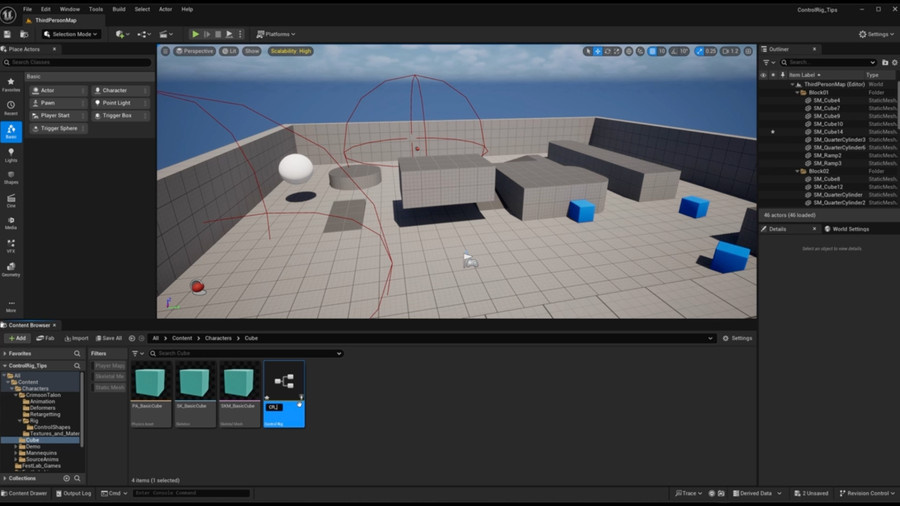Viewport: 900px width, 506px height.
Task: Toggle grid snapping in viewport toolbar
Action: coord(653,51)
